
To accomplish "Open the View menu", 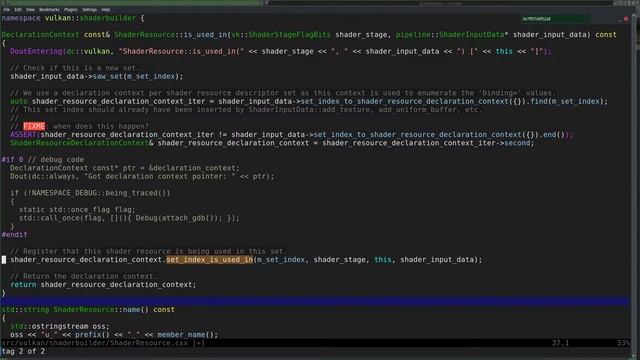I will (x=30, y=9).
